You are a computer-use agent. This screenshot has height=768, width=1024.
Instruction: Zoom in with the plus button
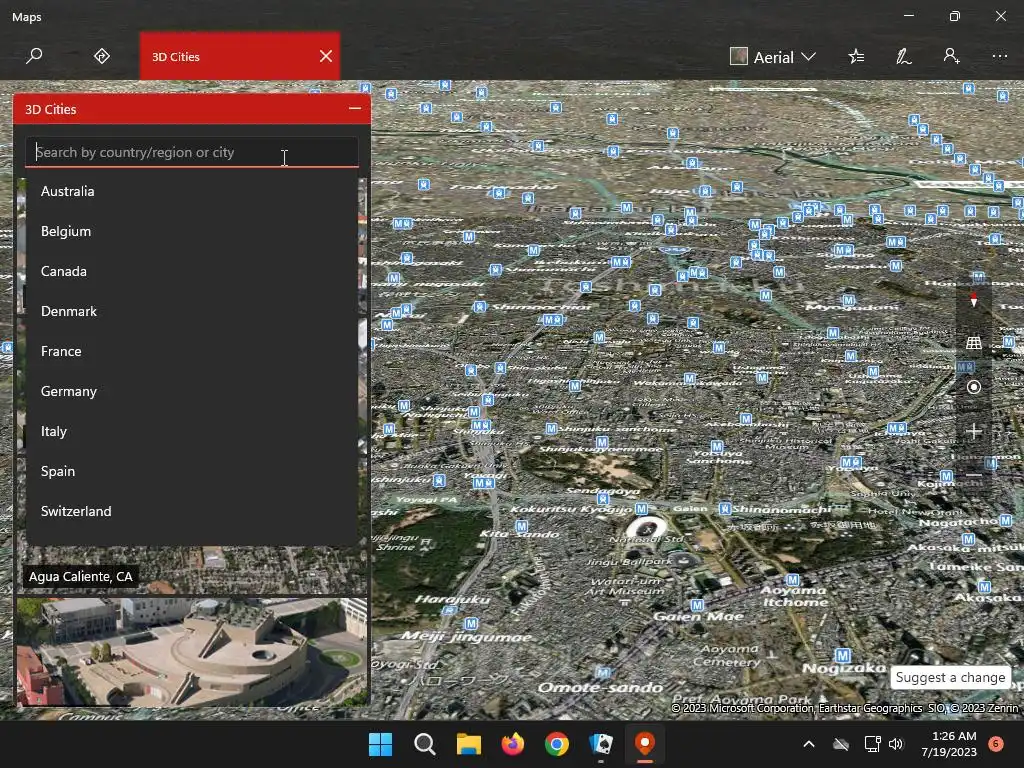coord(974,431)
